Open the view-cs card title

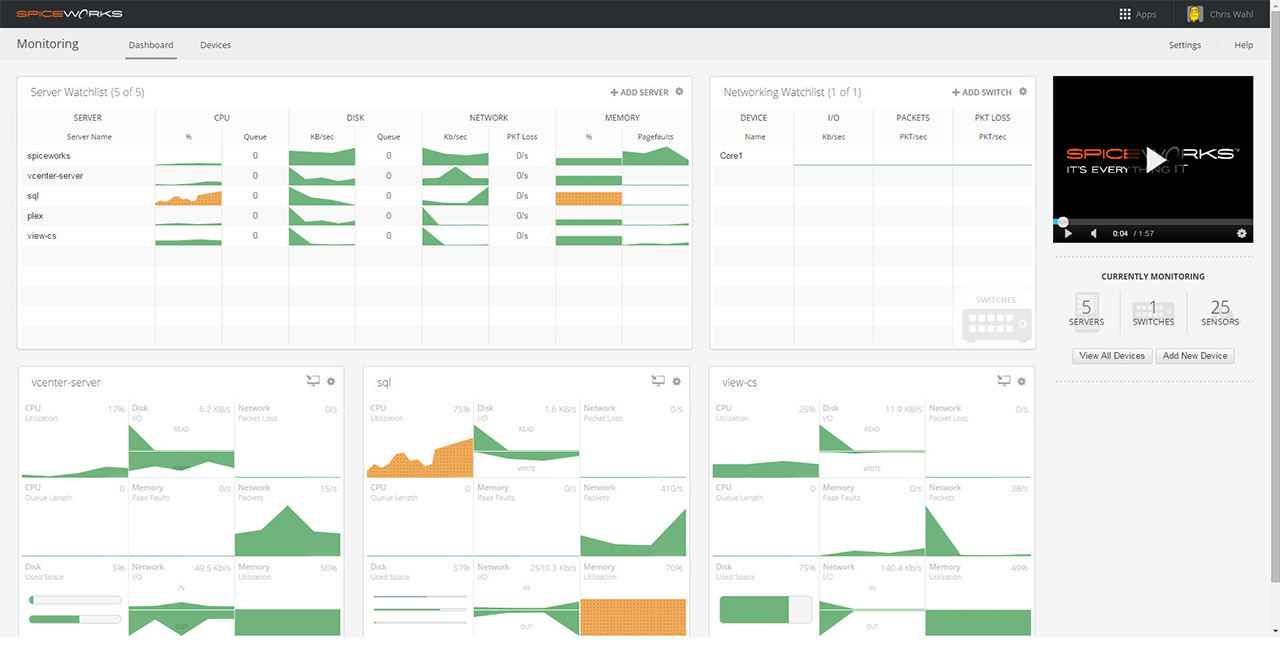(739, 382)
